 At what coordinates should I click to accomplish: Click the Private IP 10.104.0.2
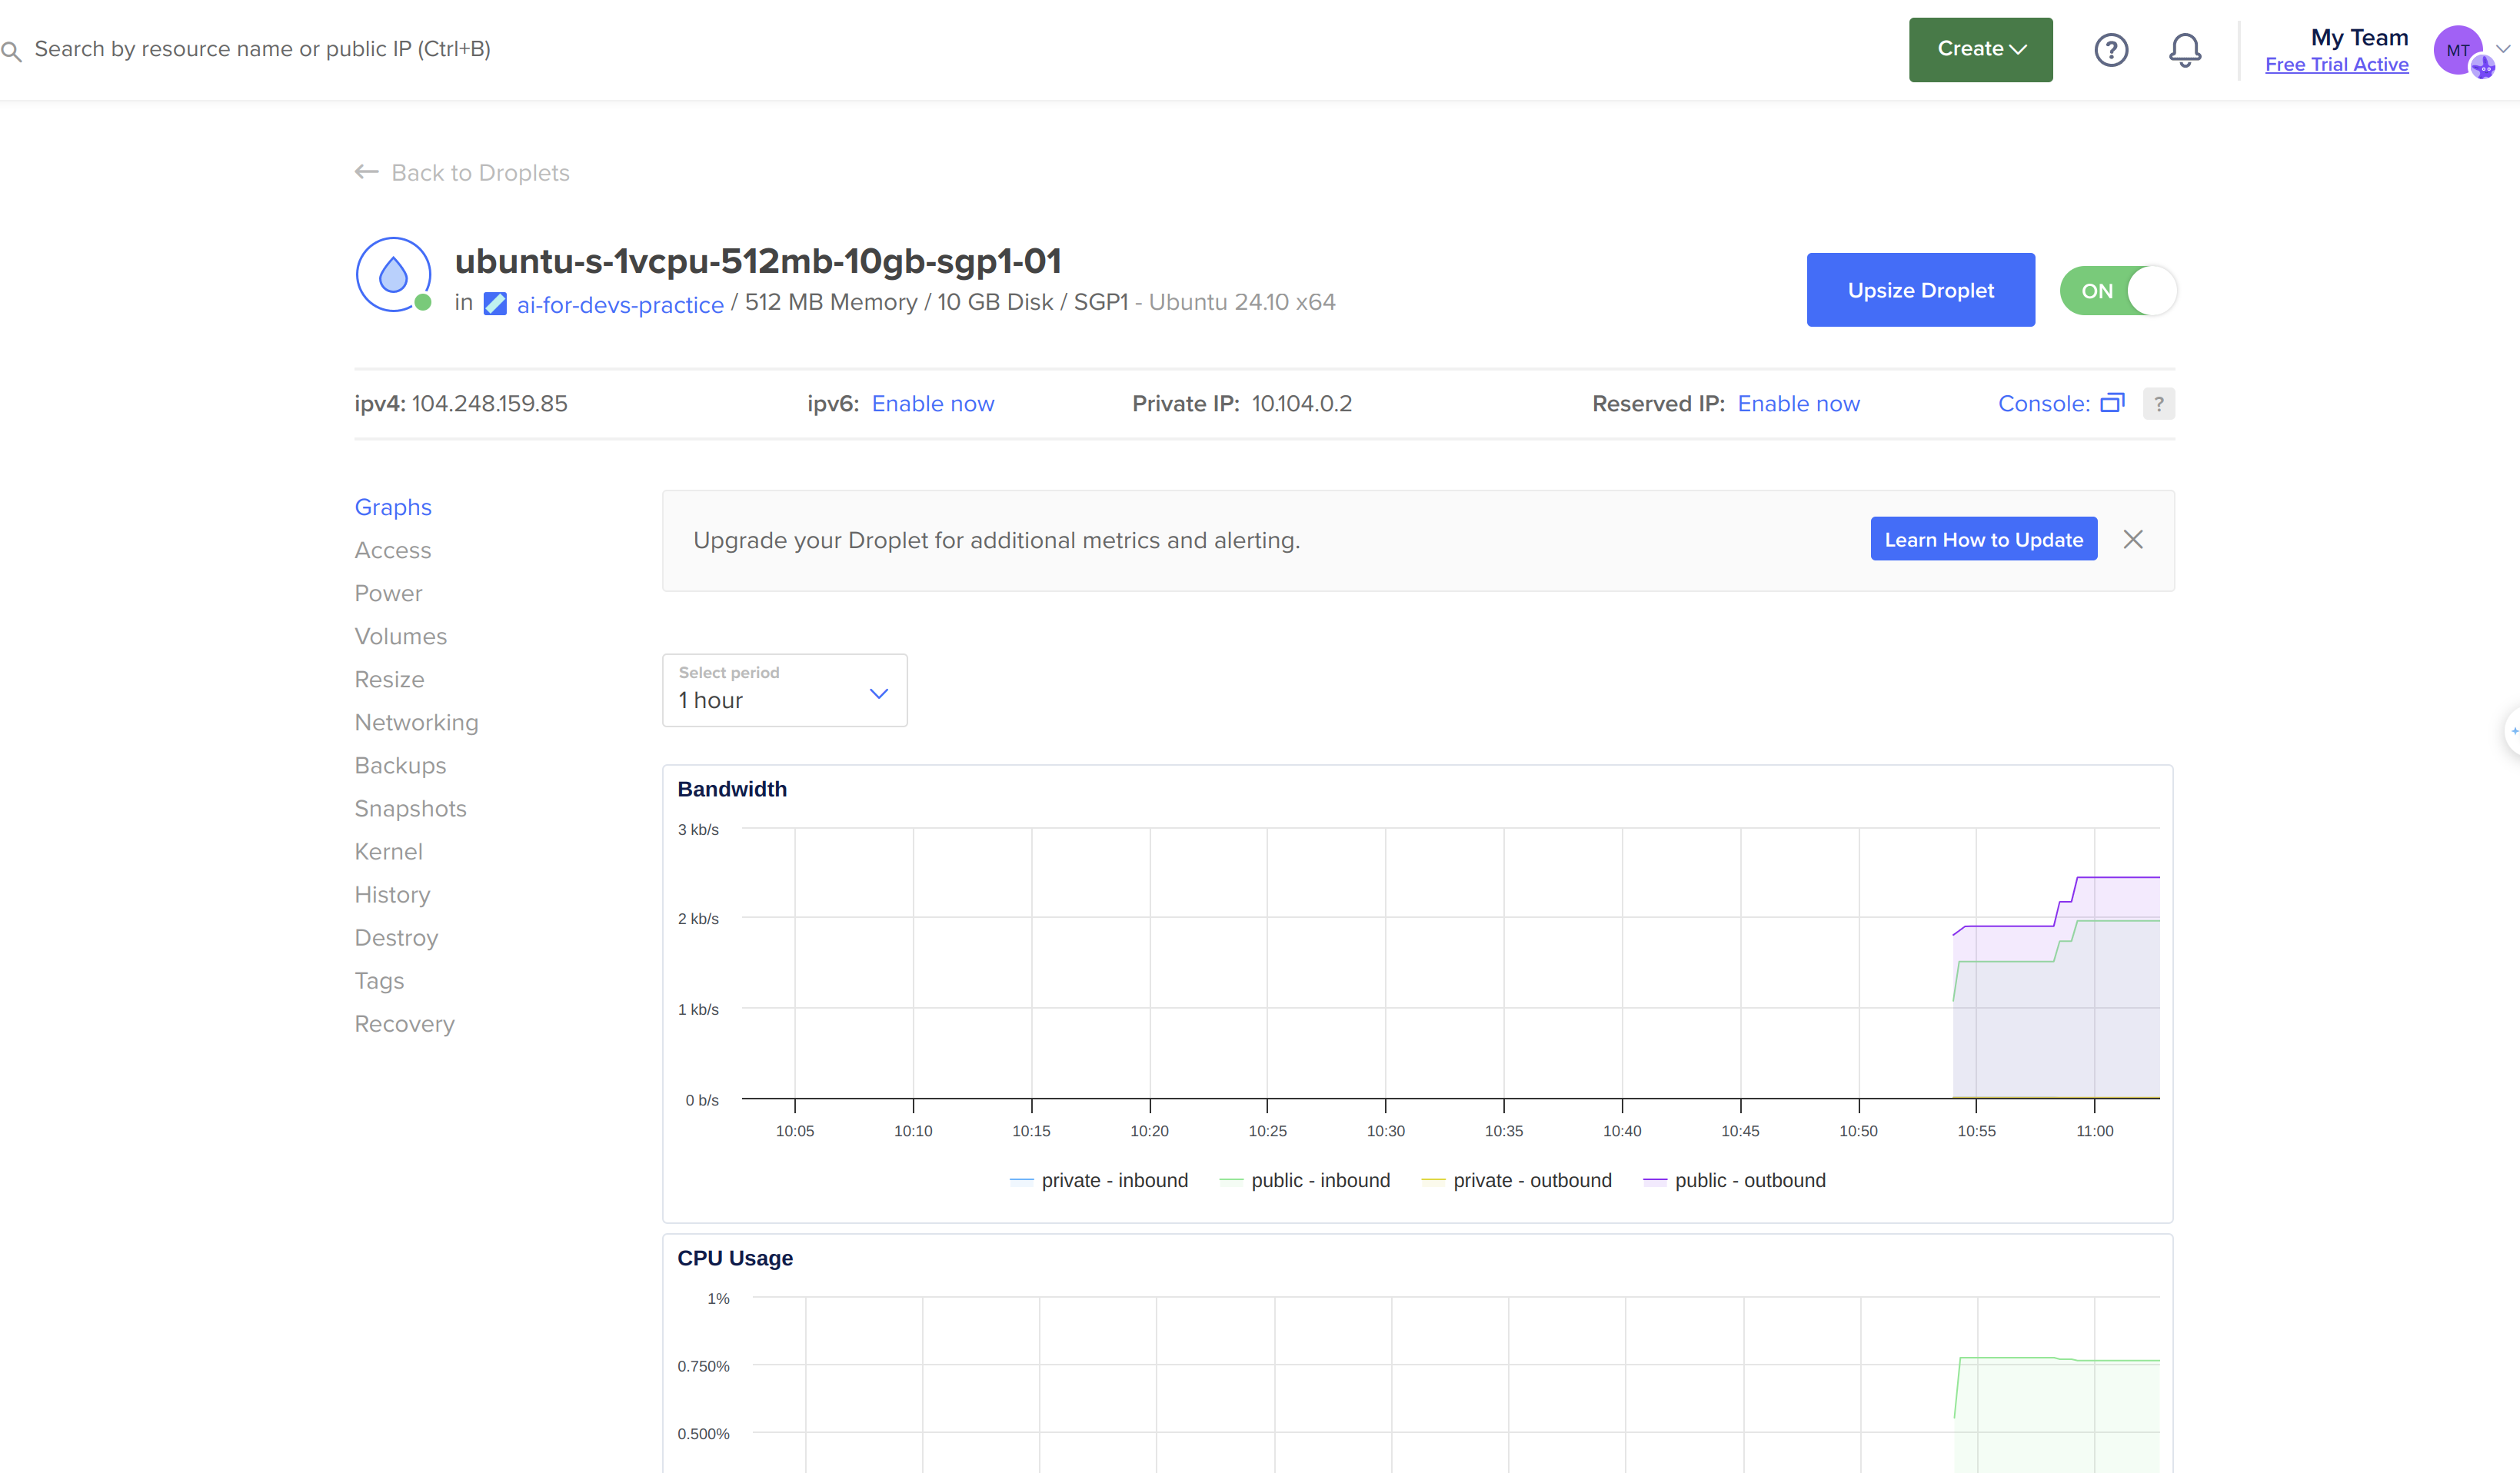pos(1301,404)
